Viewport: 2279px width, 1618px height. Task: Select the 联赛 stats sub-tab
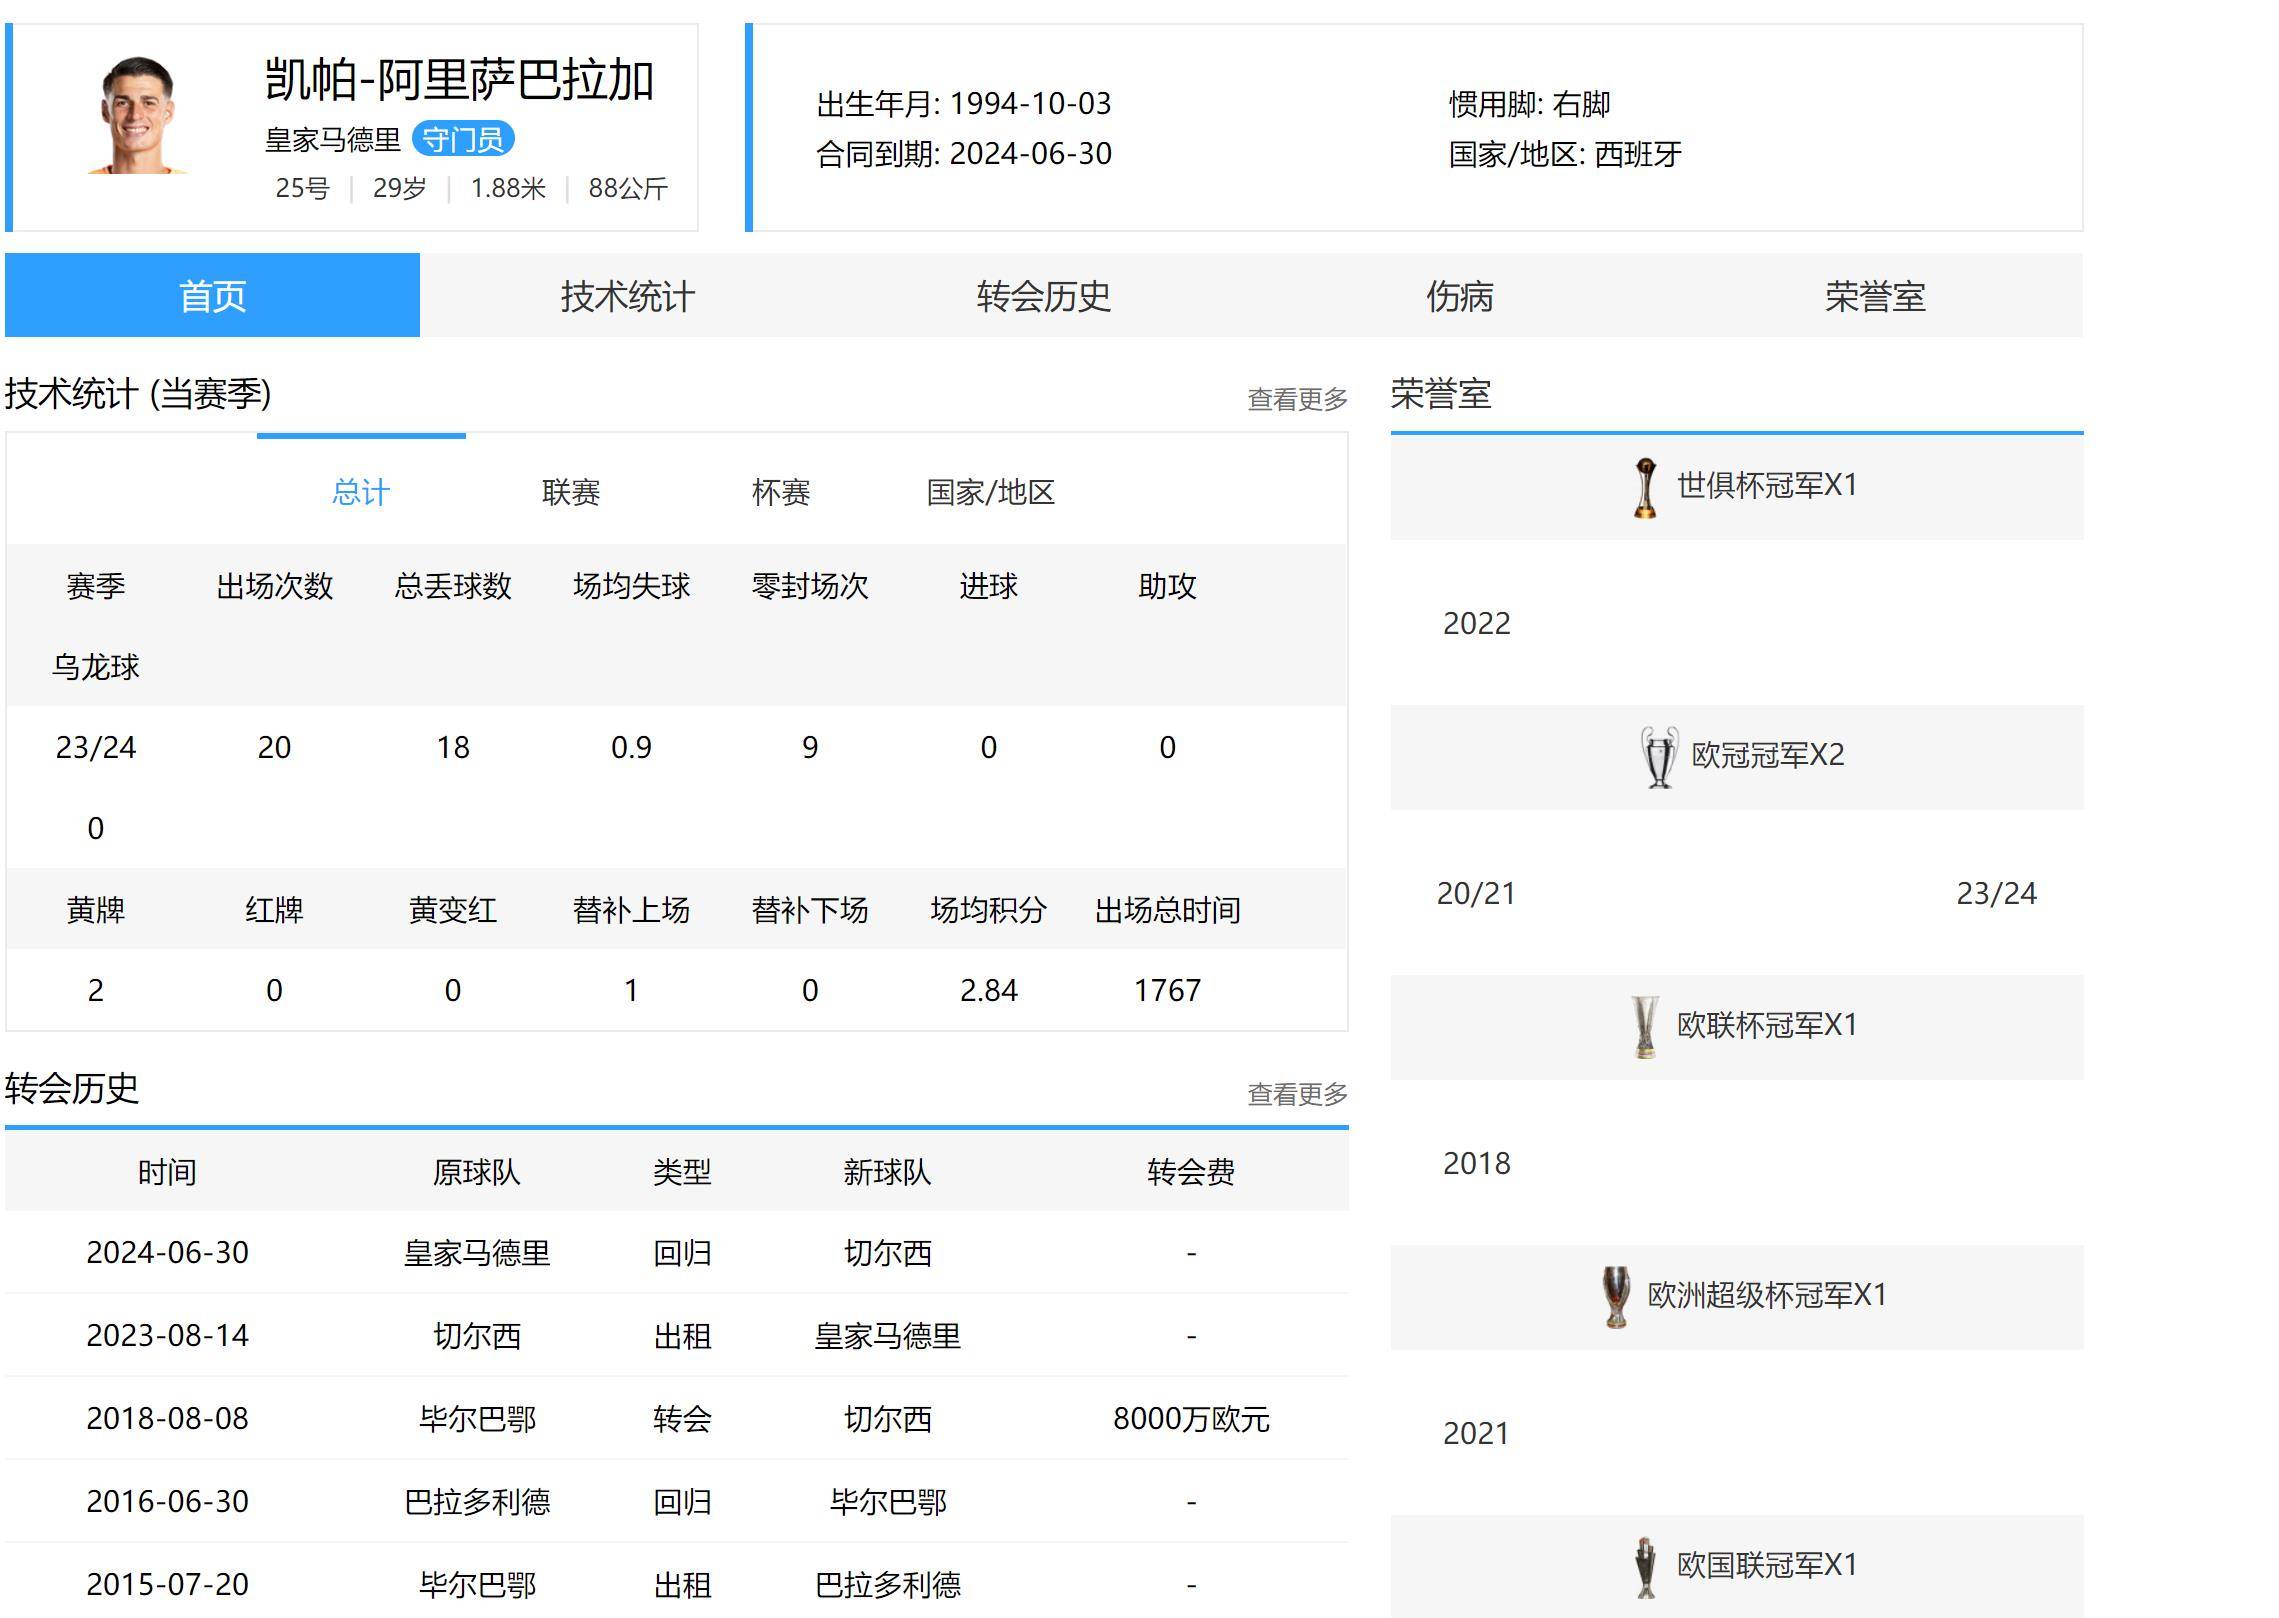tap(571, 492)
